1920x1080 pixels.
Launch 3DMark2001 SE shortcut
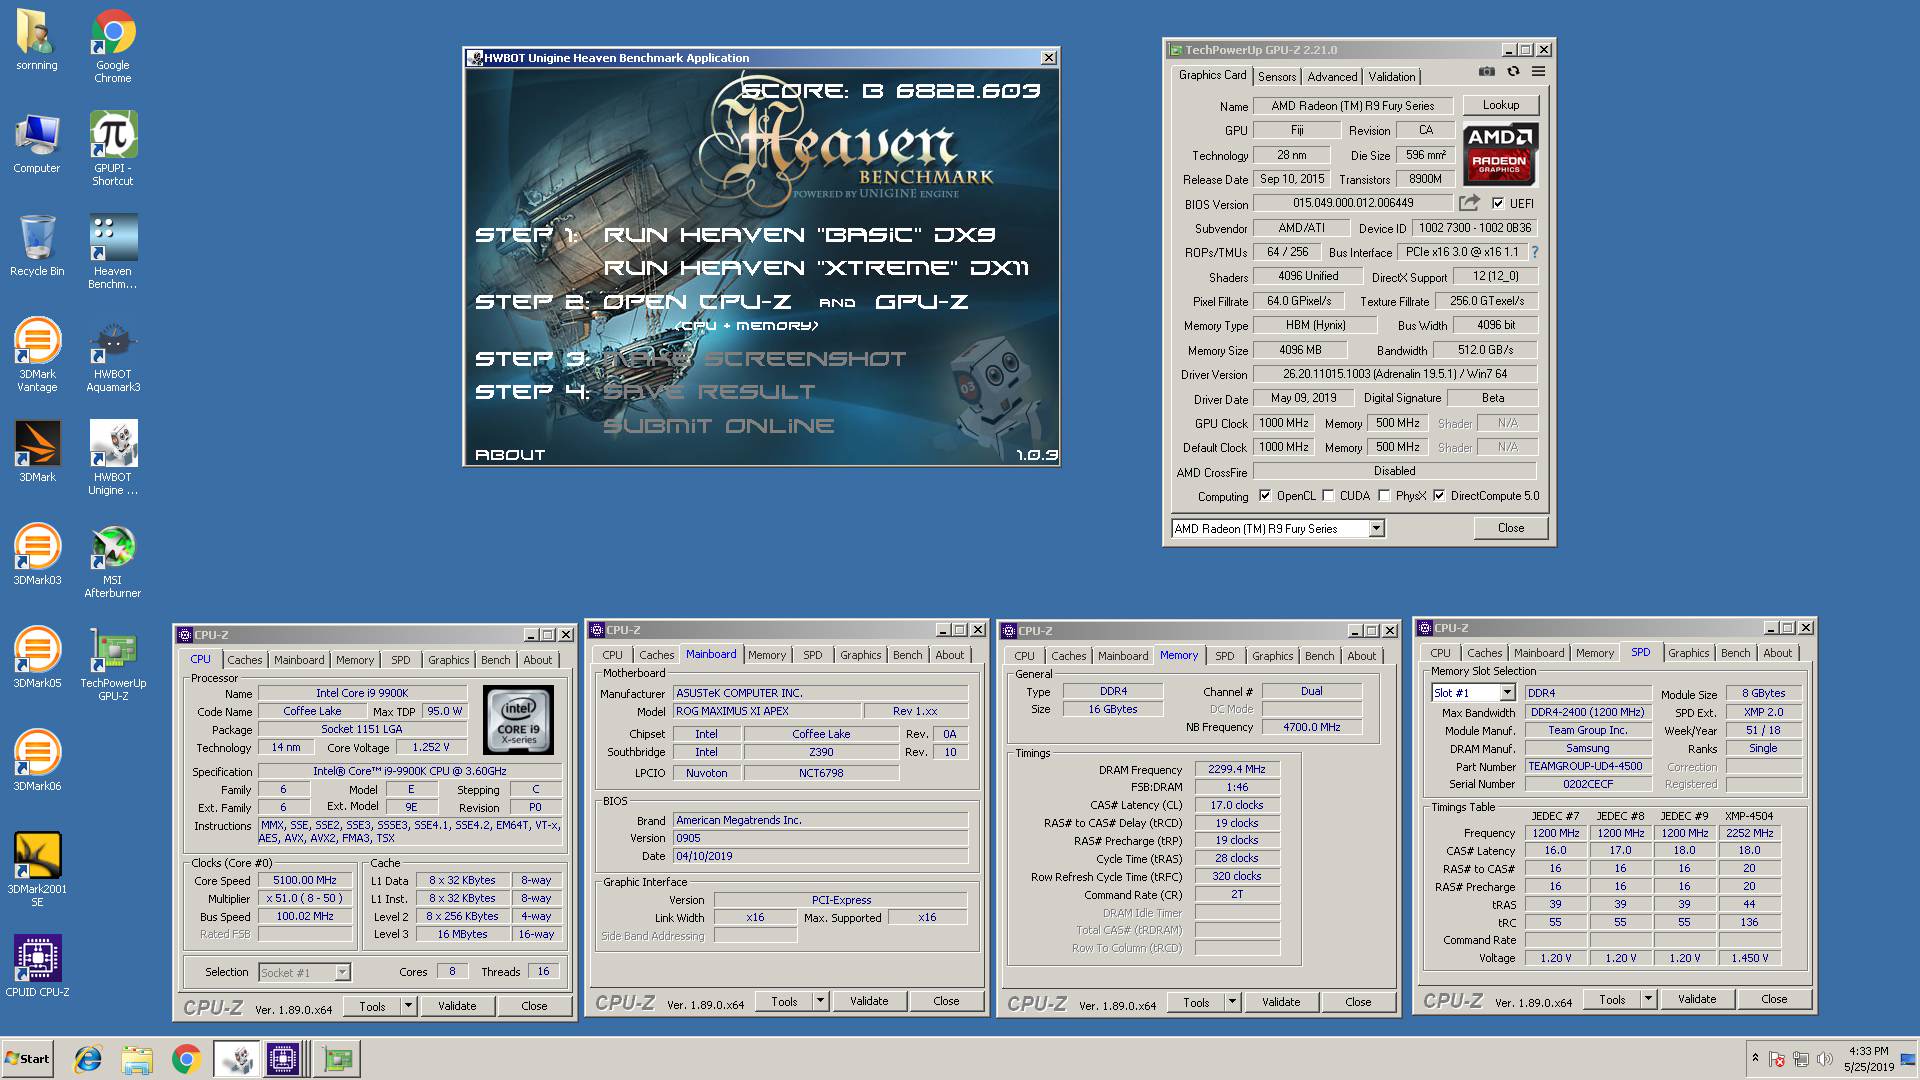coord(37,870)
